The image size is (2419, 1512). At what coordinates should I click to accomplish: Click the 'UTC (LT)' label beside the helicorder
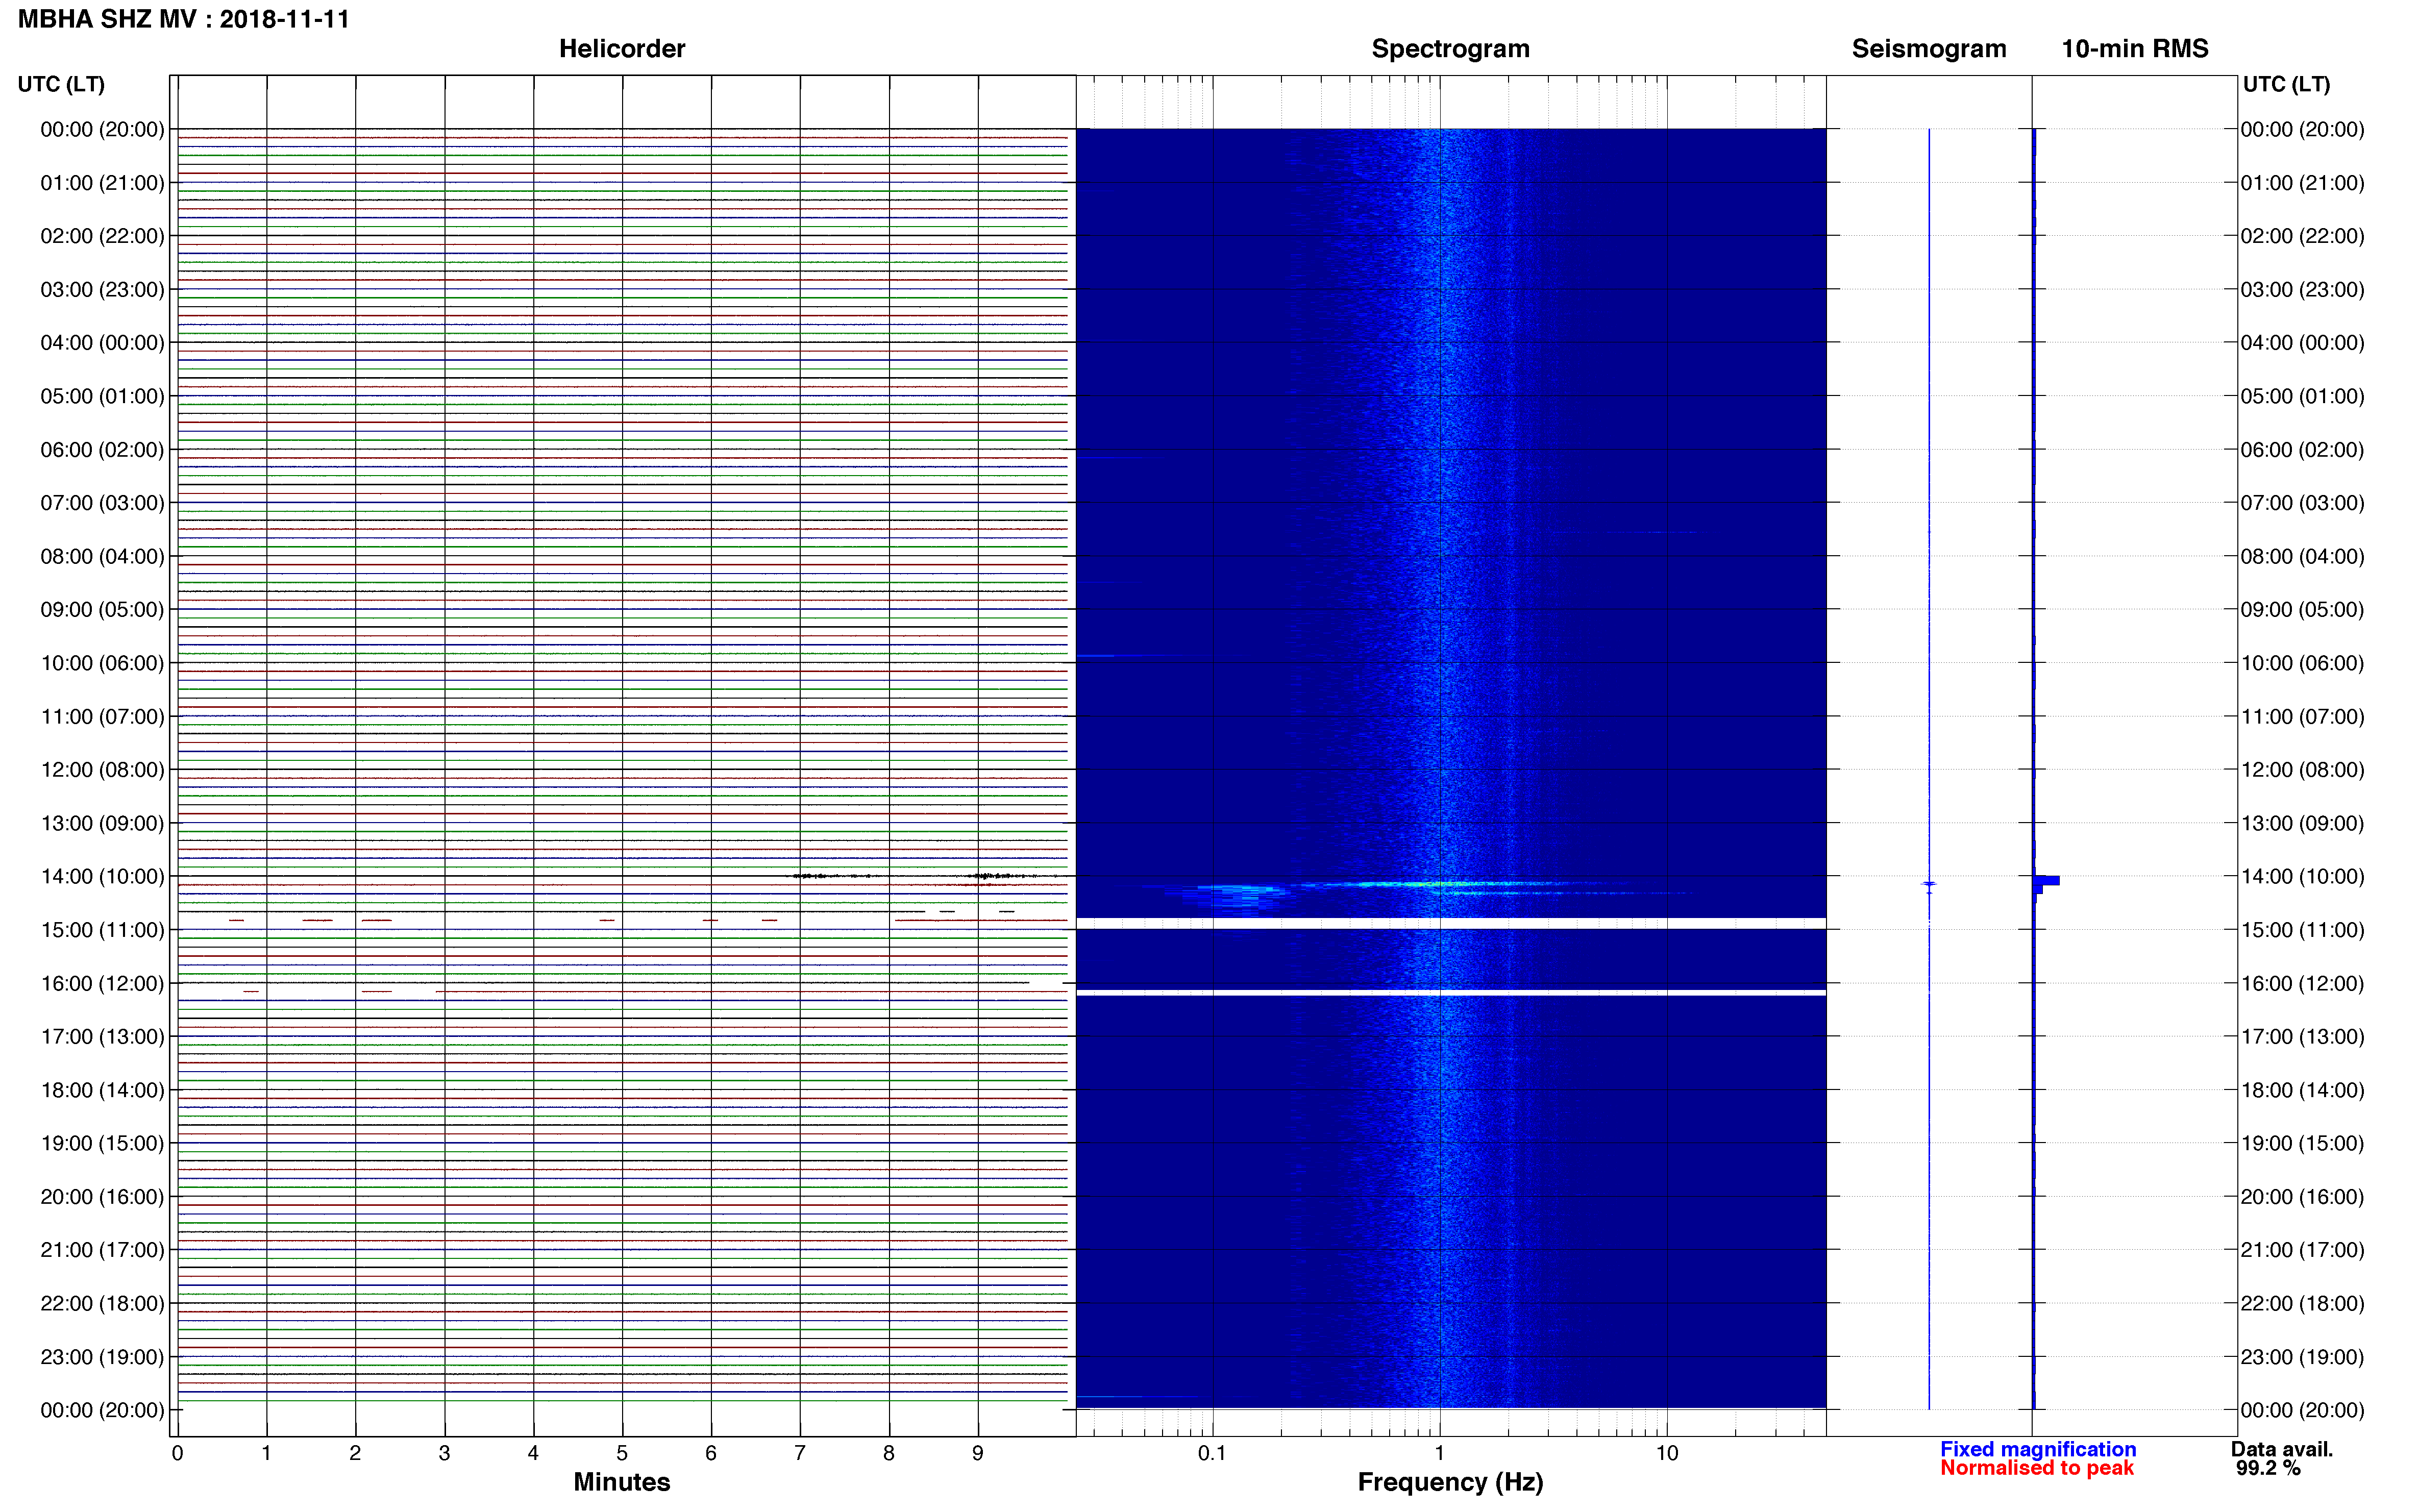(61, 84)
